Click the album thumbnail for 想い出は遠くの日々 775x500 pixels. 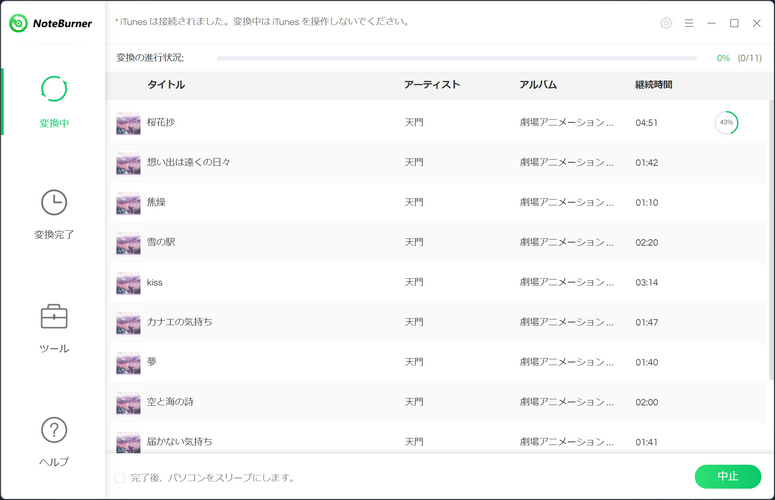pos(129,163)
